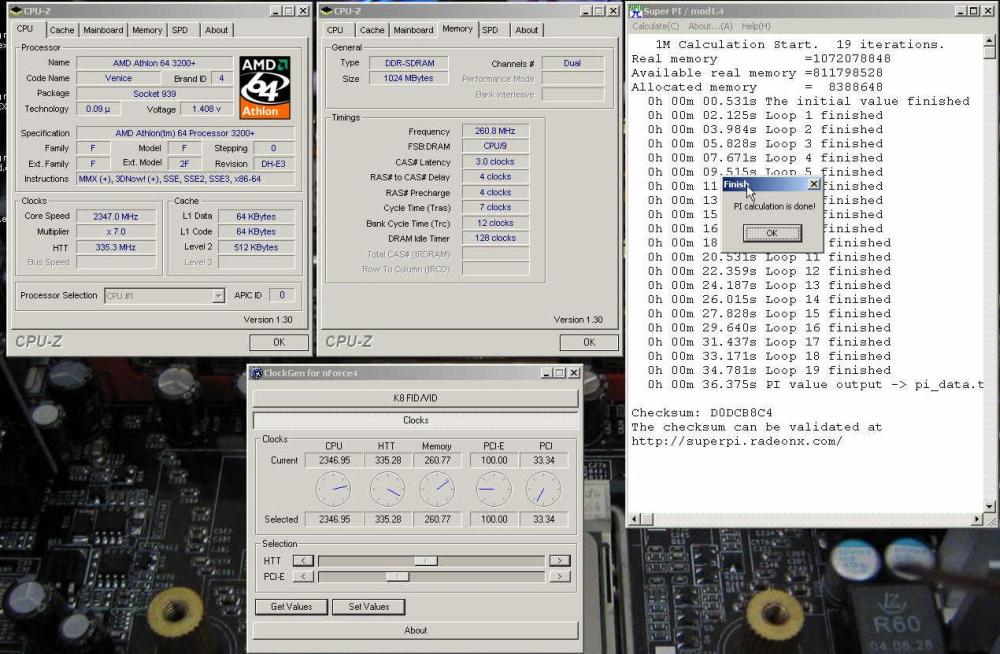
Task: Open Mainboard tab in right CPU-Z window
Action: click(x=413, y=30)
